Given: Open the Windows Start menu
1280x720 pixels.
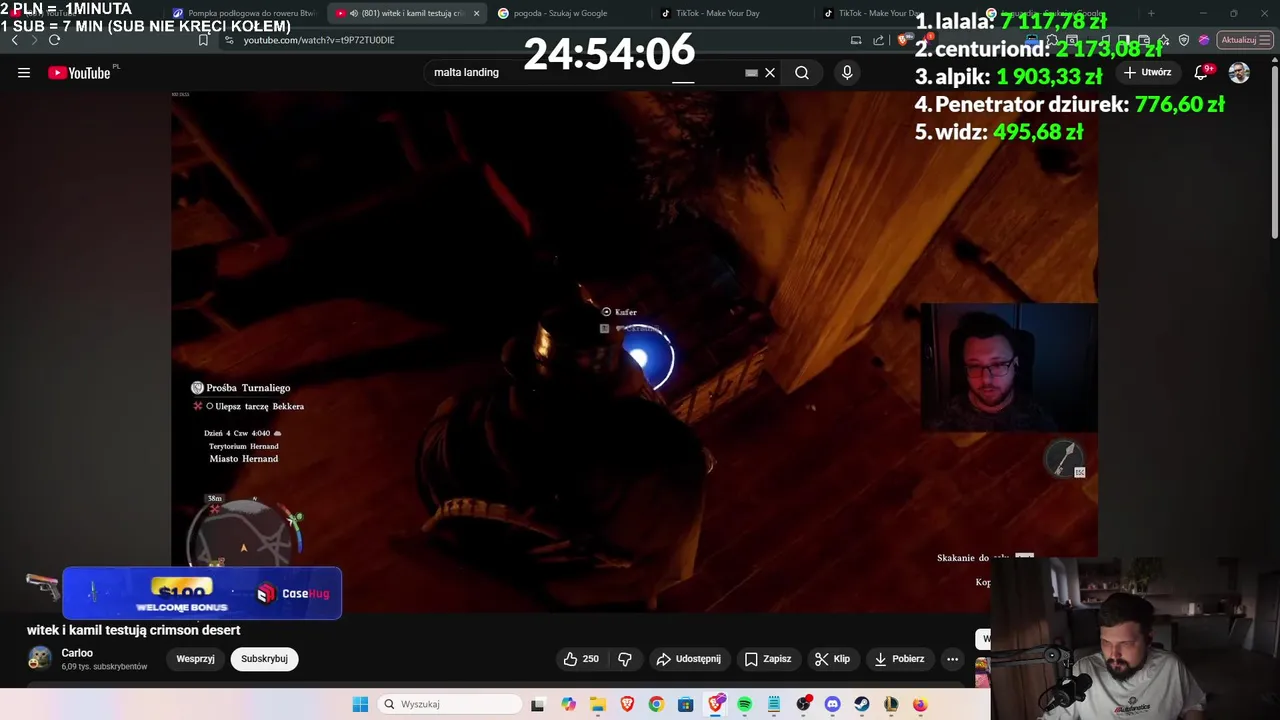Looking at the screenshot, I should point(360,704).
